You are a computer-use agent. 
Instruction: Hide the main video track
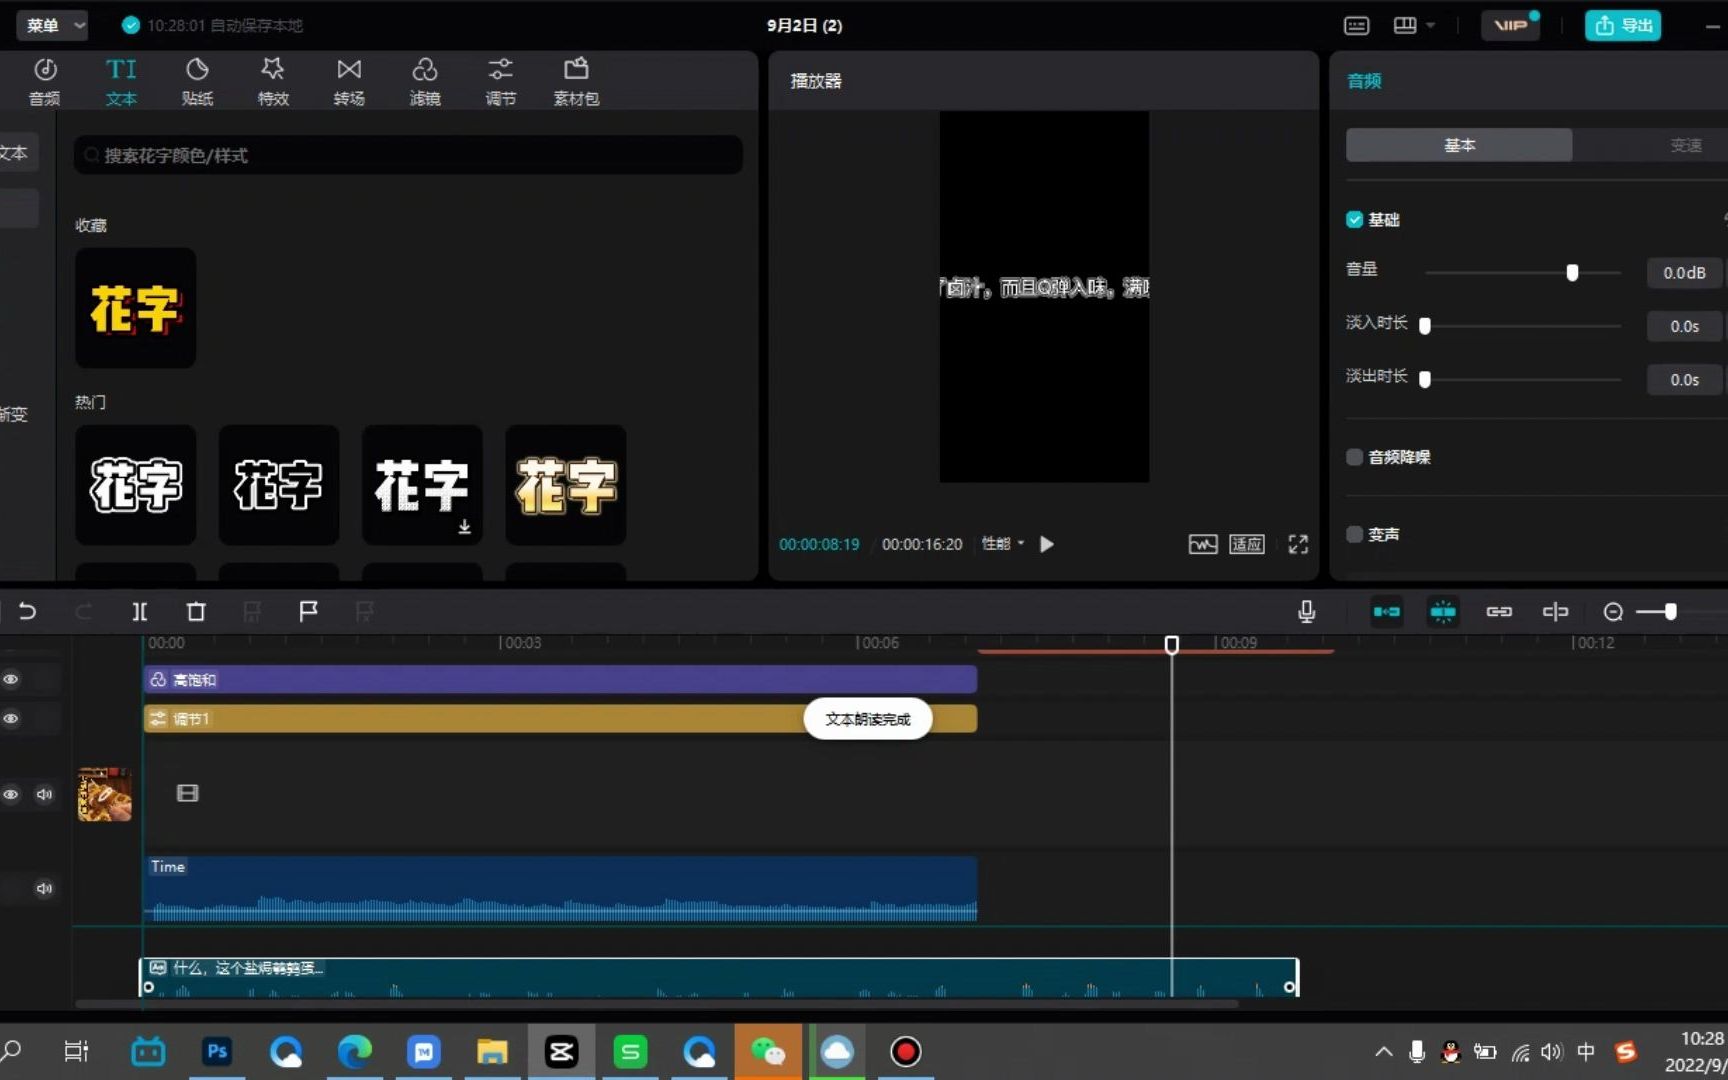tap(11, 794)
